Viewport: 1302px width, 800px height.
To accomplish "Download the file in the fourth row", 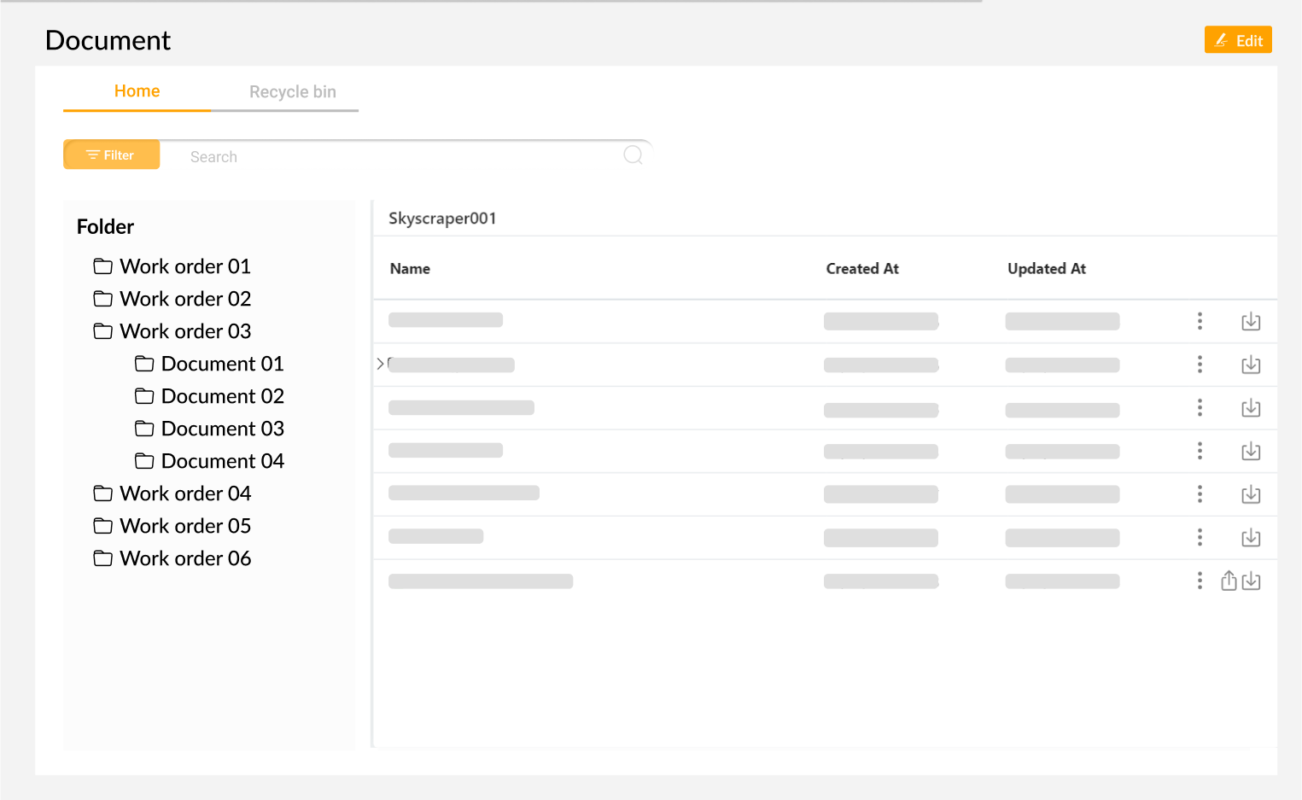I will tap(1251, 450).
